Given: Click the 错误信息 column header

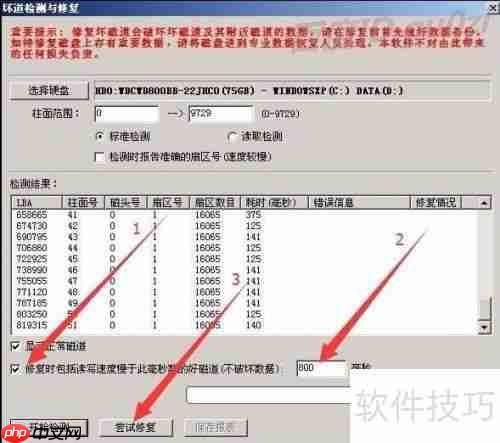Looking at the screenshot, I should point(359,203).
